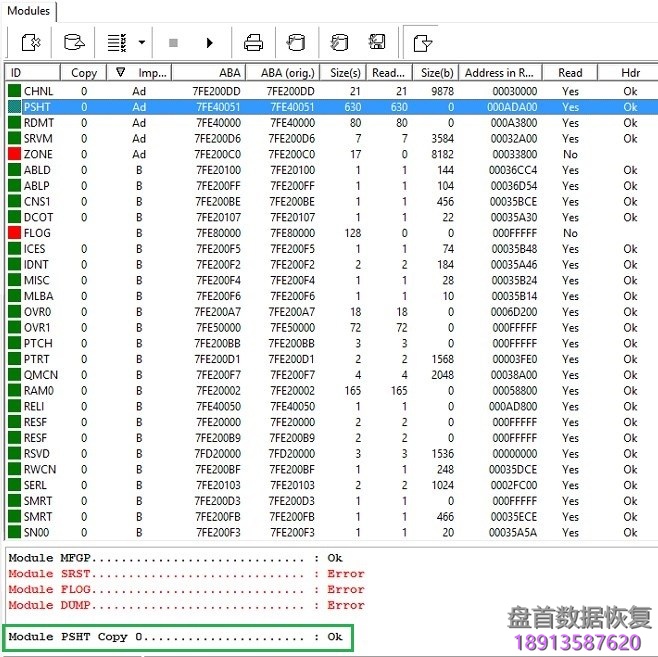Click the database read-back arrow icon
The width and height of the screenshot is (658, 657).
coord(296,42)
